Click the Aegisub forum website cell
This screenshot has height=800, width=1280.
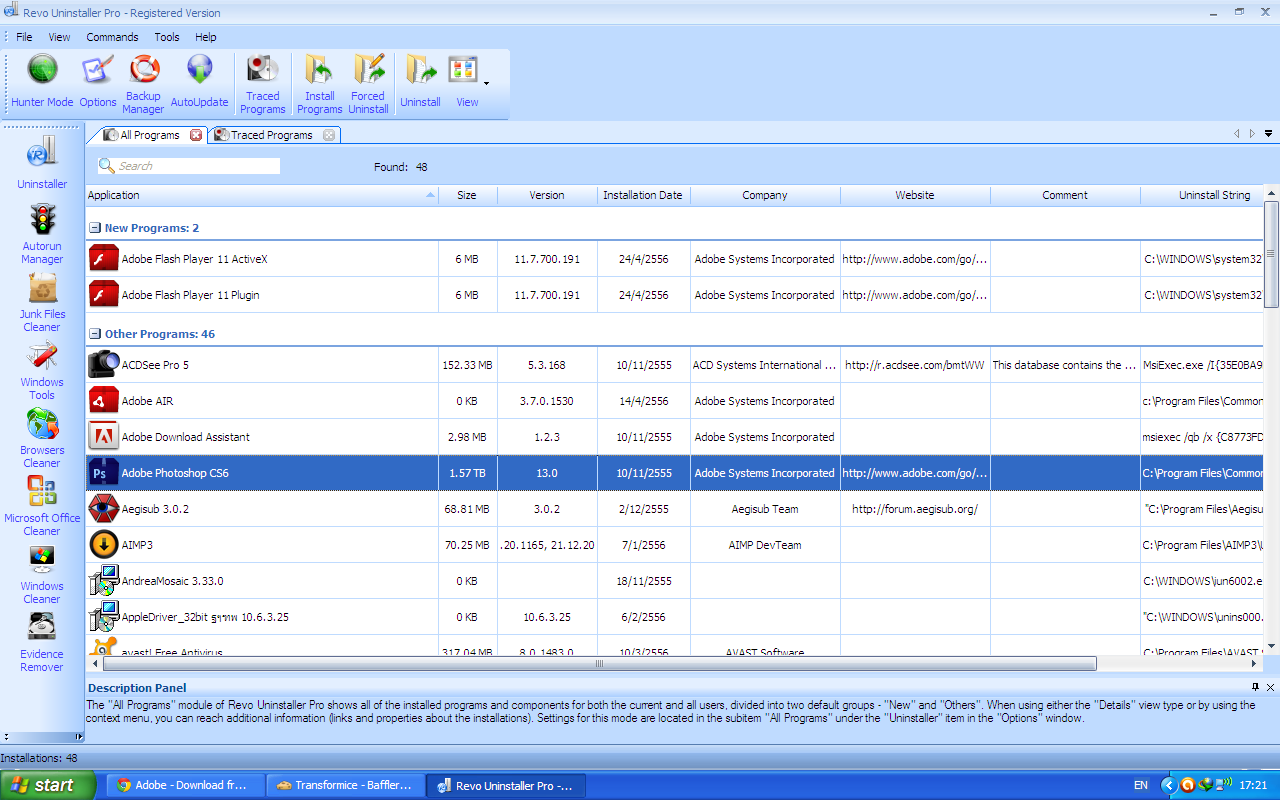(x=915, y=509)
